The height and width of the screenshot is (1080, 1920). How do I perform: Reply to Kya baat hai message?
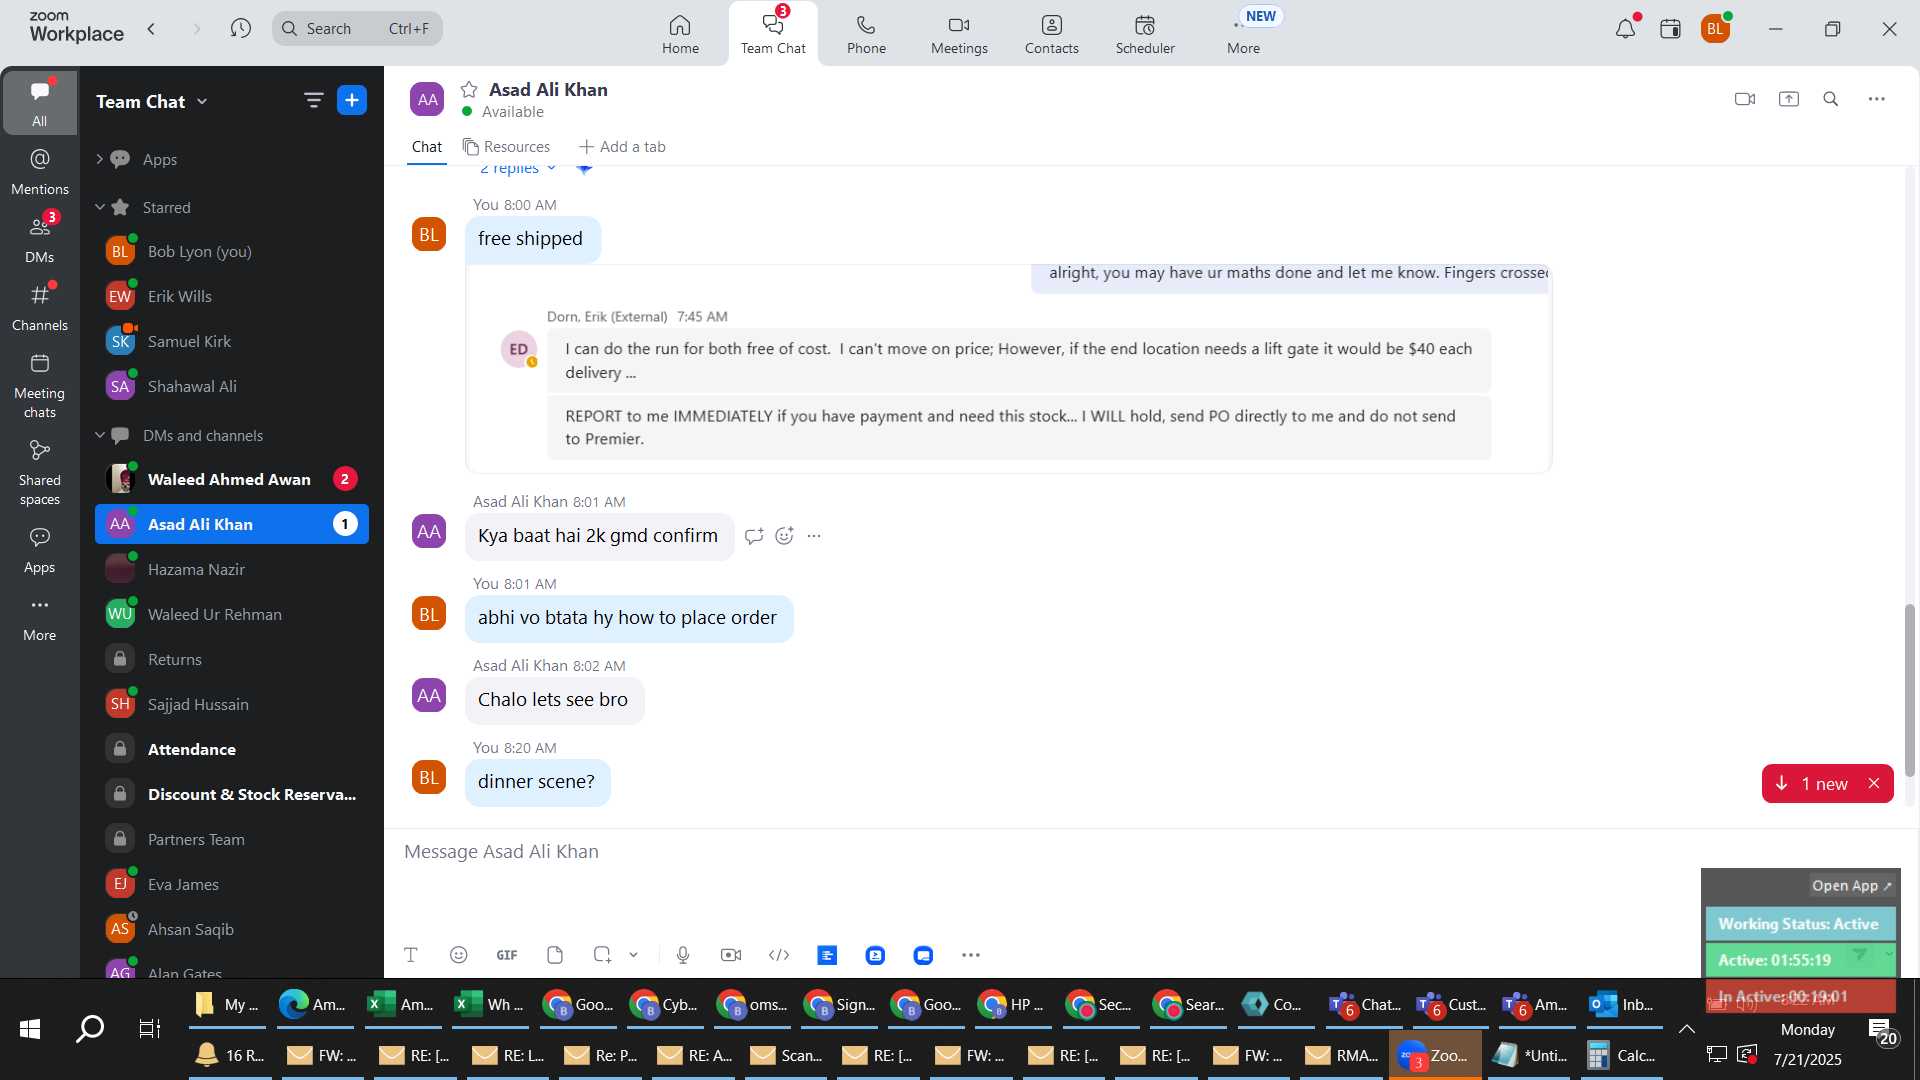coord(754,536)
